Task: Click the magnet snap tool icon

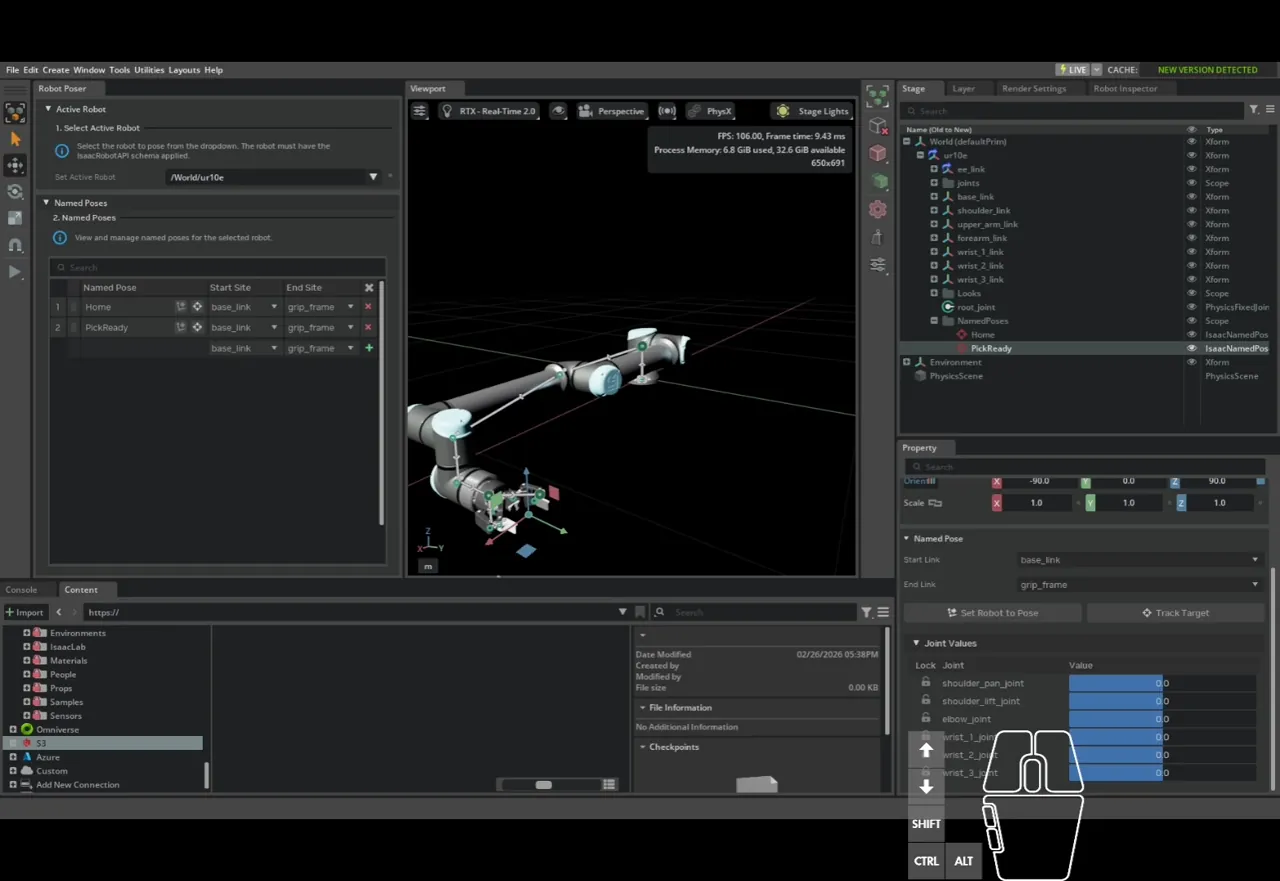Action: coord(15,245)
